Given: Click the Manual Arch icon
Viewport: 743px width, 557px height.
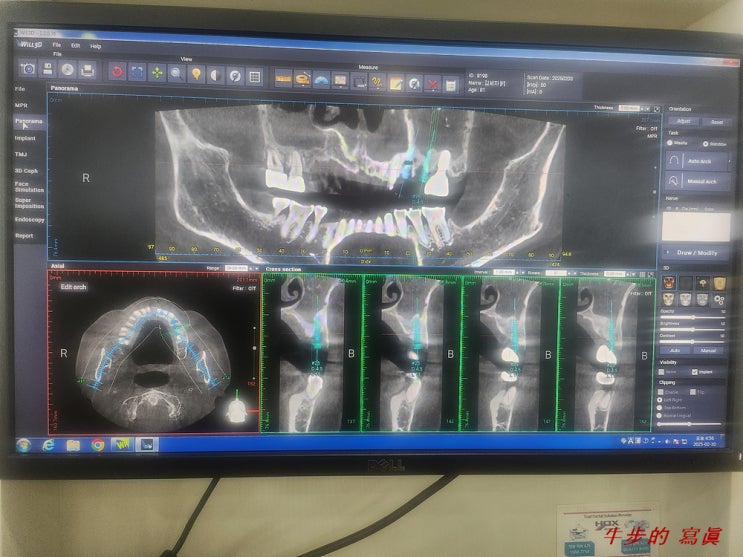Looking at the screenshot, I should (673, 181).
